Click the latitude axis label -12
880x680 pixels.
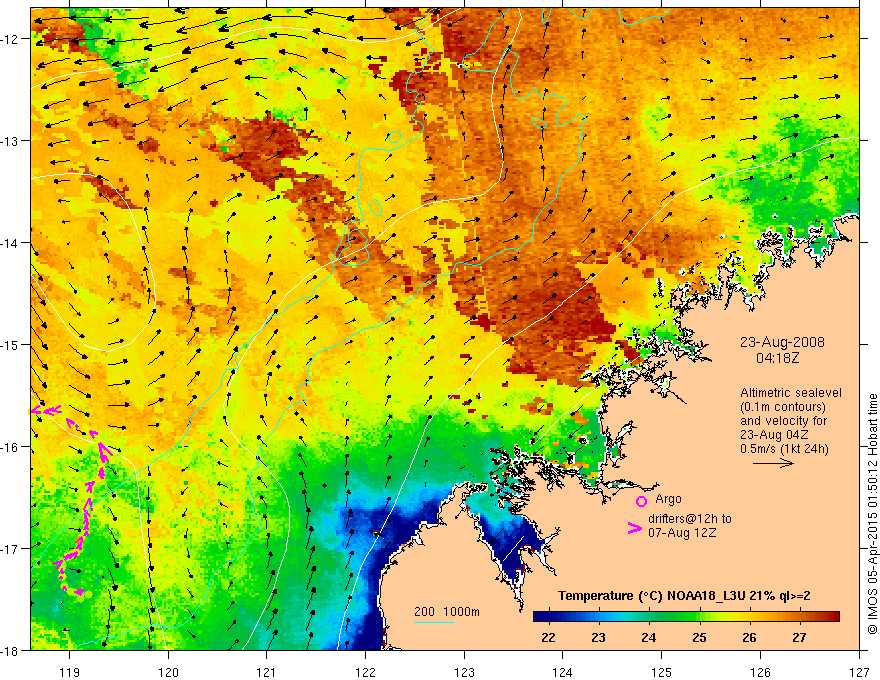point(12,39)
